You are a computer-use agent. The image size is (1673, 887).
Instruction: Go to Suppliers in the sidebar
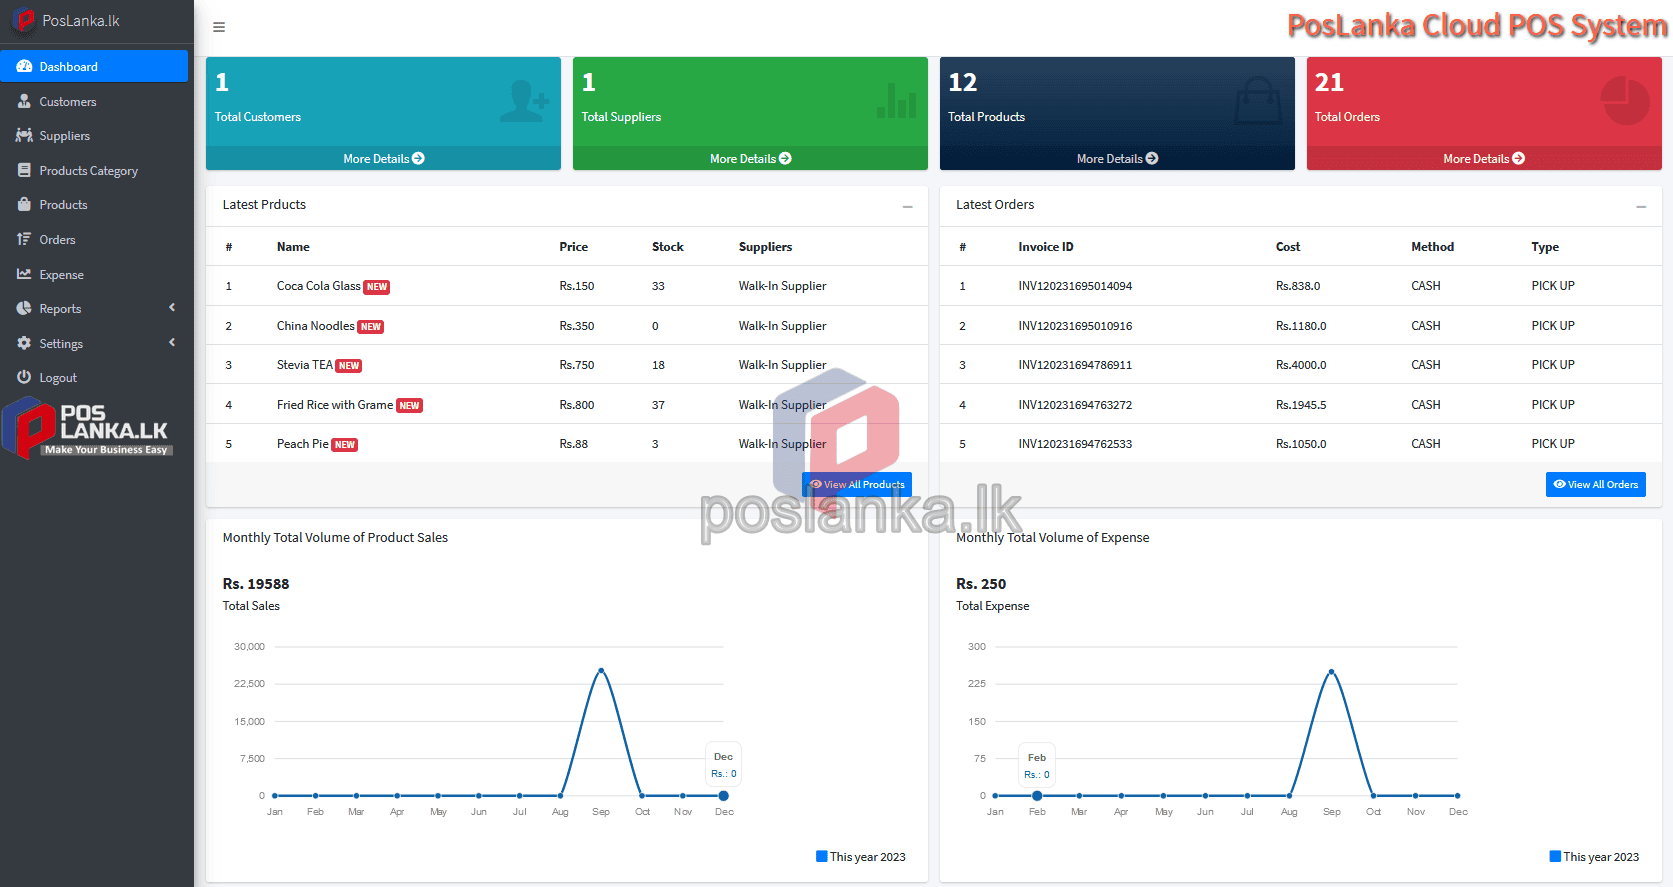(x=94, y=136)
